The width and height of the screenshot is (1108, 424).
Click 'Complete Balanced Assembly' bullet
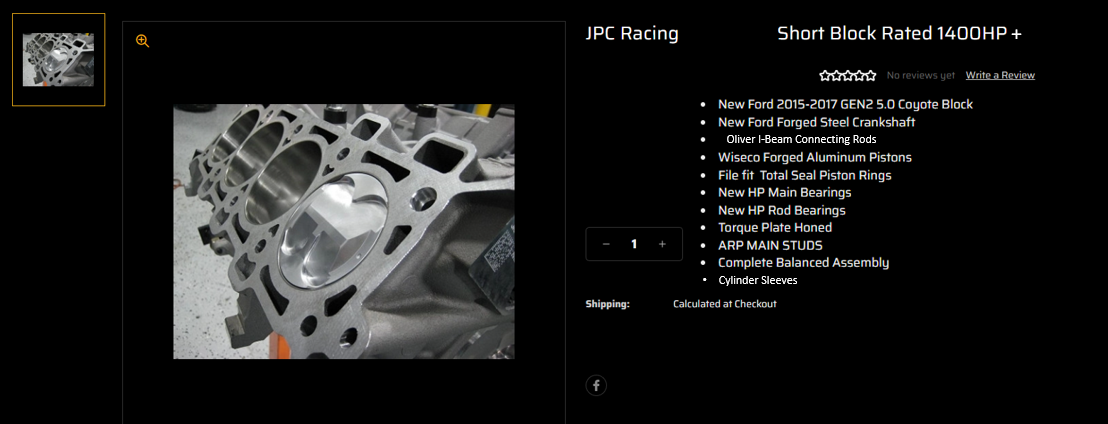(x=803, y=263)
